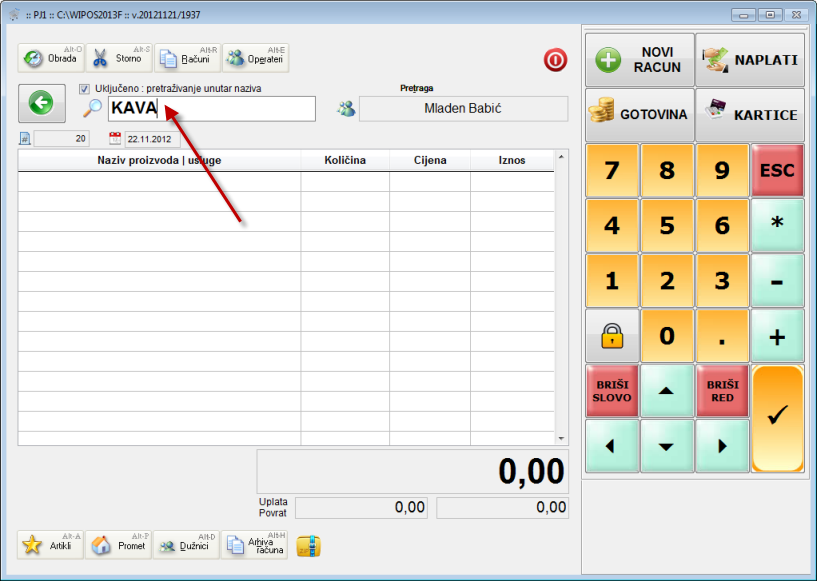The height and width of the screenshot is (581, 817).
Task: Click the operator users icon beside Mladen Babić
Action: tap(346, 109)
